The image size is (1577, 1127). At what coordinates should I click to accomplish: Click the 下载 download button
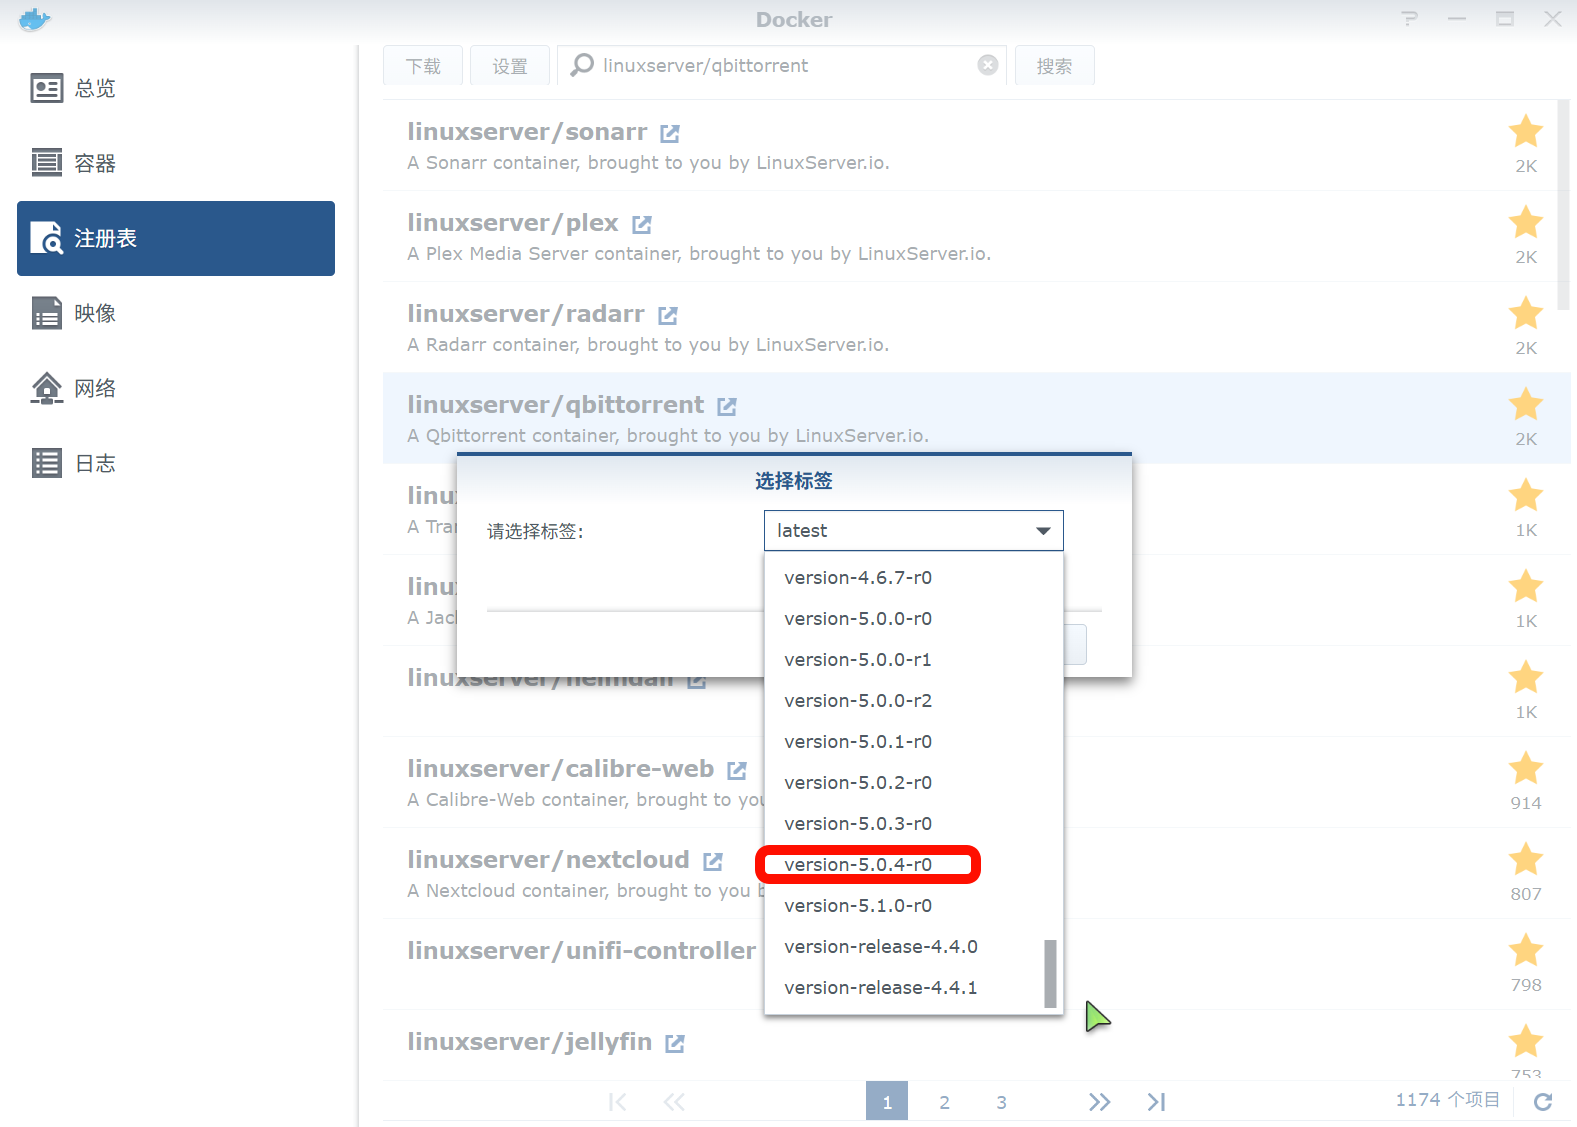point(423,66)
